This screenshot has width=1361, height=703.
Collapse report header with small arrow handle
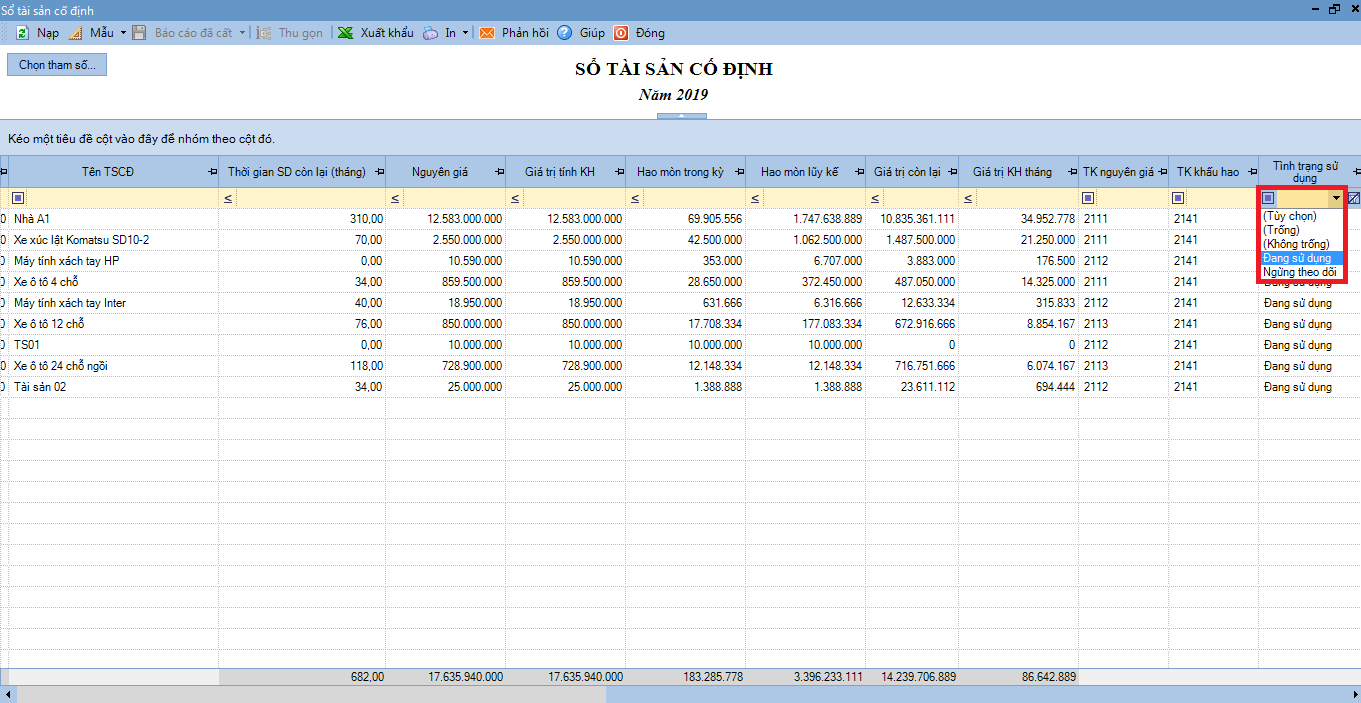[681, 116]
